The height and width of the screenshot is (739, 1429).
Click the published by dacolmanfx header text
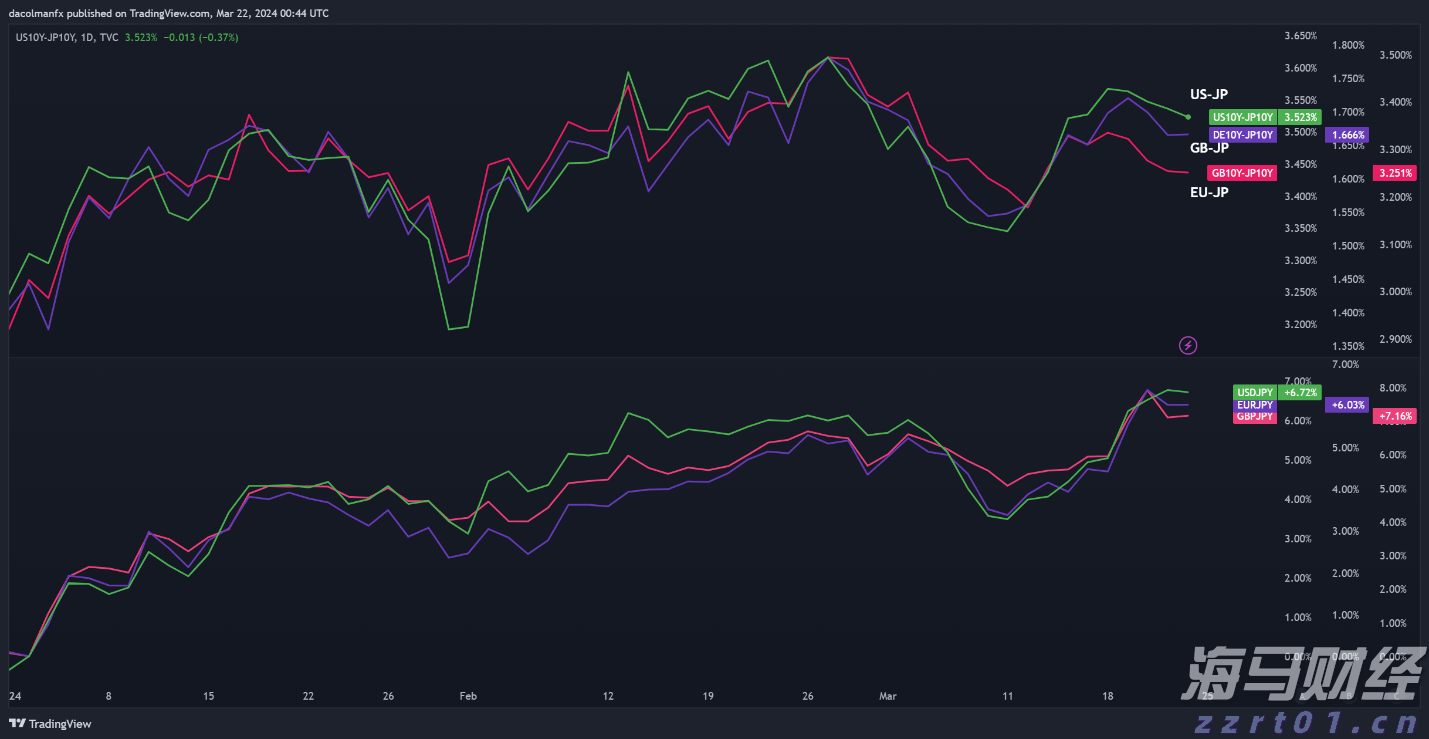point(168,13)
